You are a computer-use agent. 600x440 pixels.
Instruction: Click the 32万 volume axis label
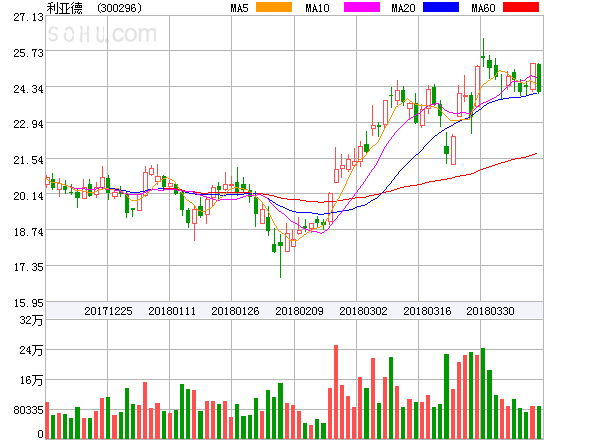pyautogui.click(x=31, y=320)
